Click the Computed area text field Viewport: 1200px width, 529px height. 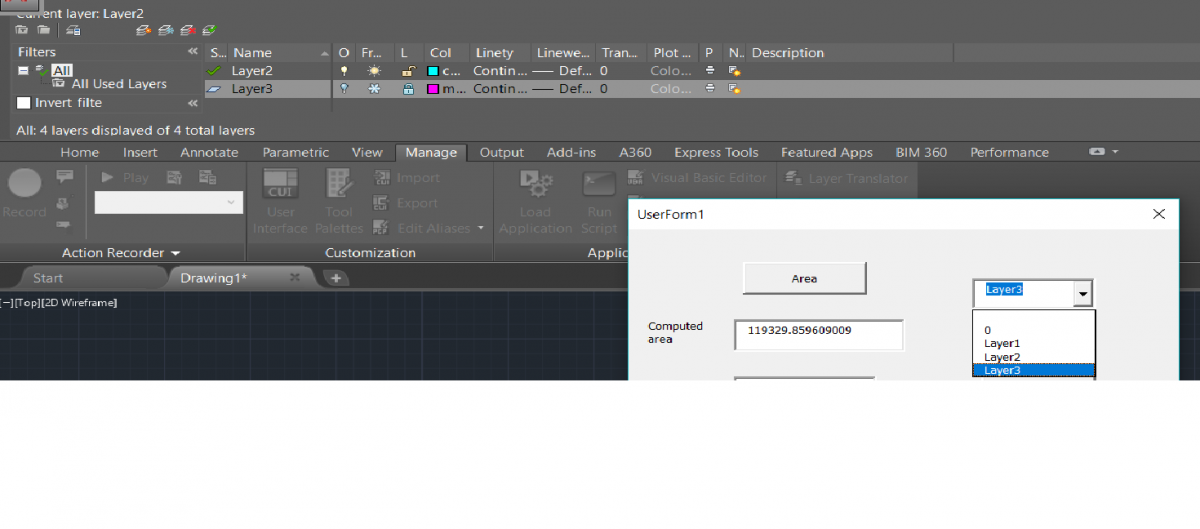point(818,335)
